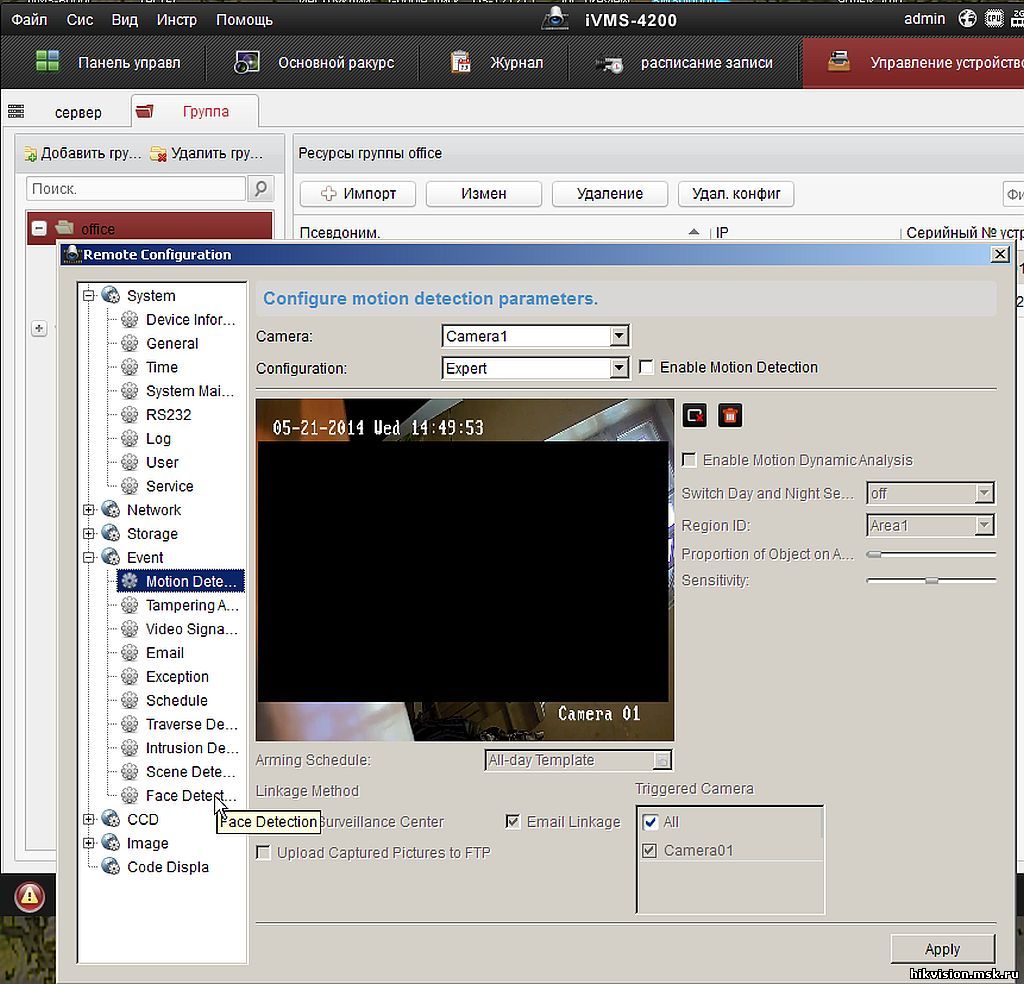Click the Storage gear icon in tree
This screenshot has height=984, width=1024.
(111, 533)
